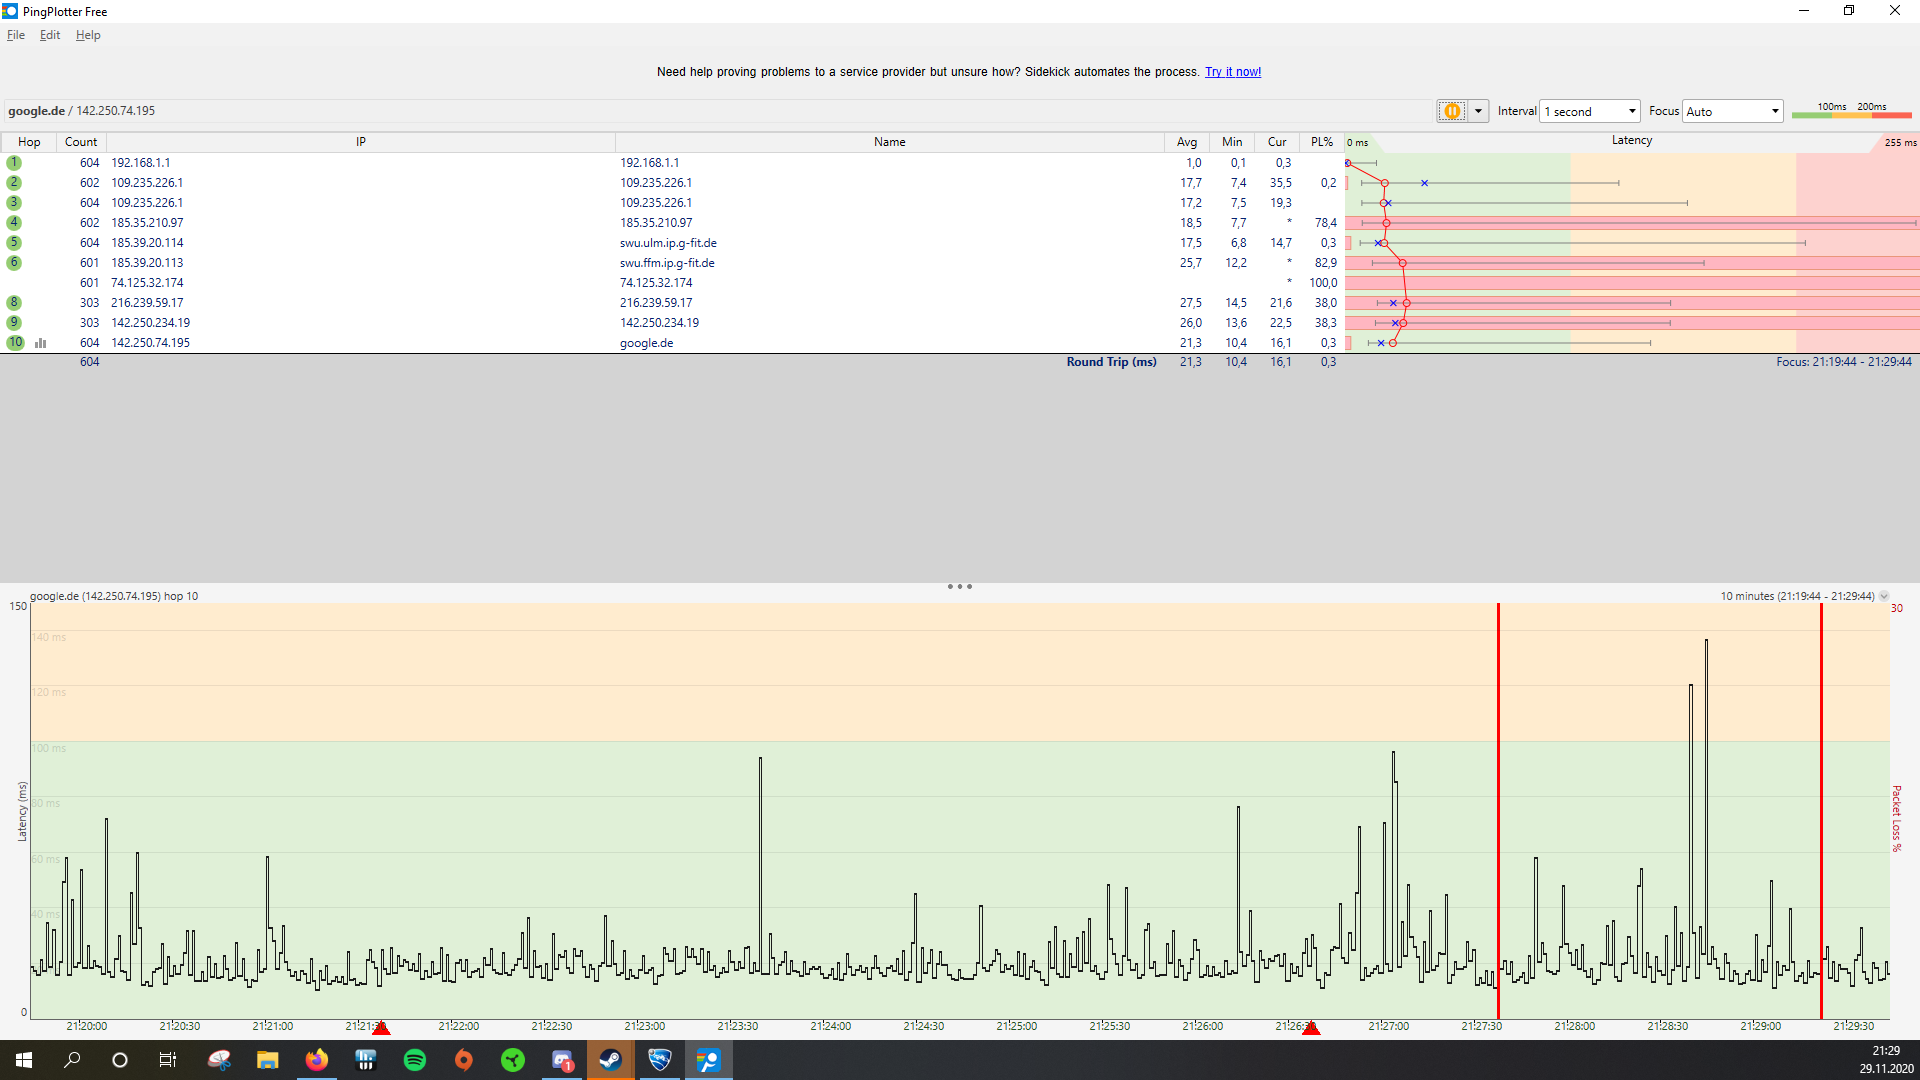1920x1080 pixels.
Task: Click the splitter dots above the timeline graph
Action: click(960, 587)
